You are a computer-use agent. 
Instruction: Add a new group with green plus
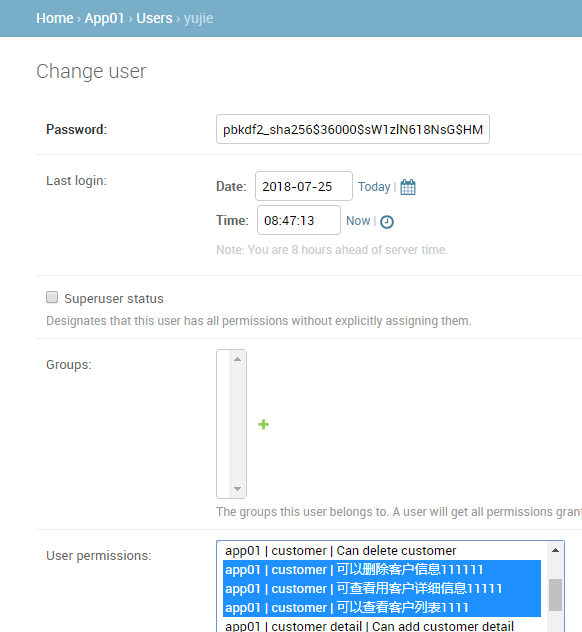click(263, 424)
